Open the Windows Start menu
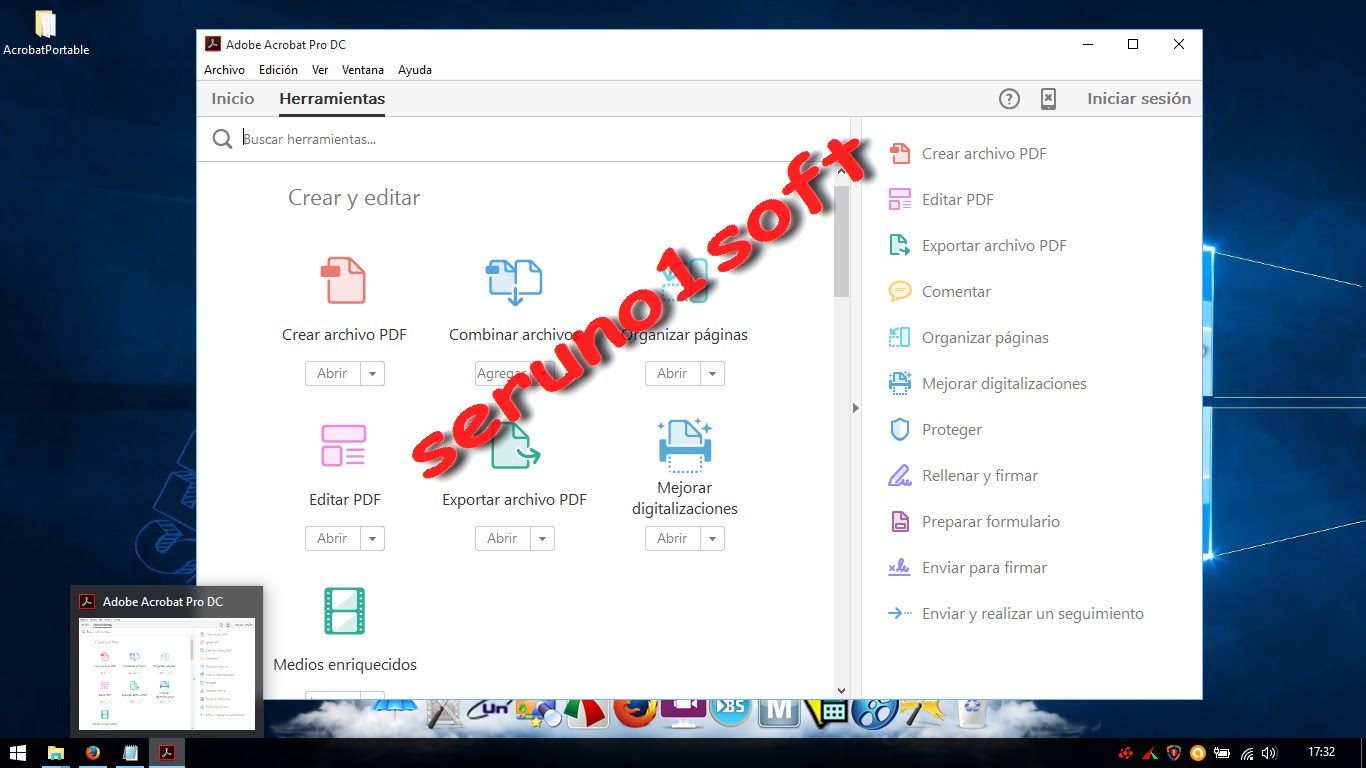This screenshot has width=1366, height=768. pos(18,752)
